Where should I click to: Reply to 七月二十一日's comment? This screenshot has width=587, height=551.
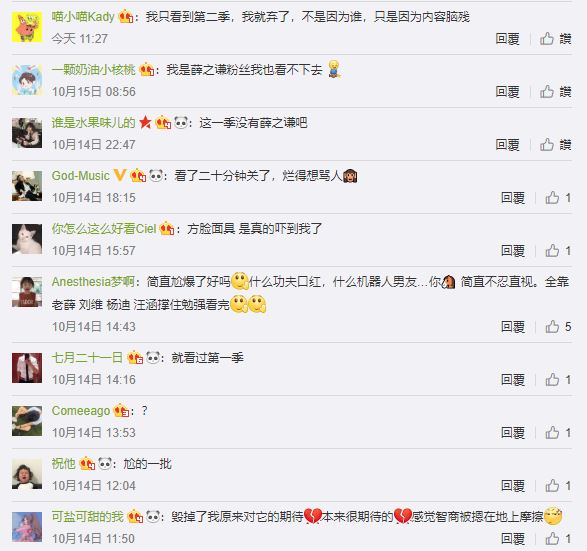(x=513, y=380)
